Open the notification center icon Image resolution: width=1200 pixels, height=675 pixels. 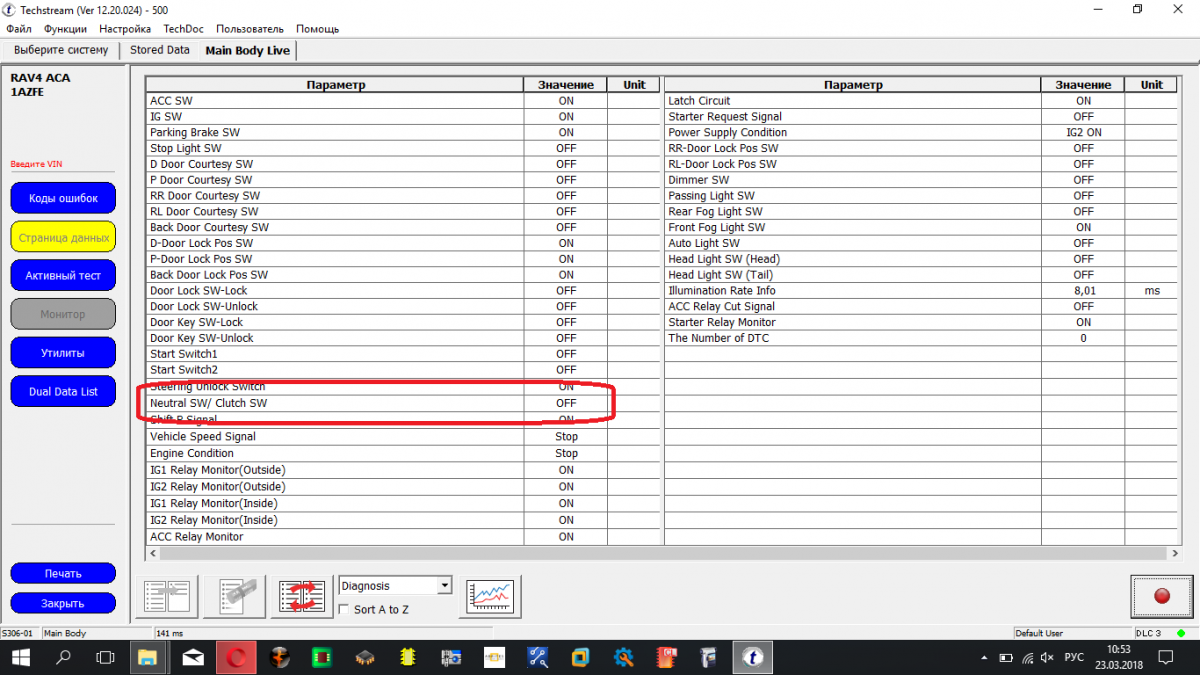[x=1166, y=657]
